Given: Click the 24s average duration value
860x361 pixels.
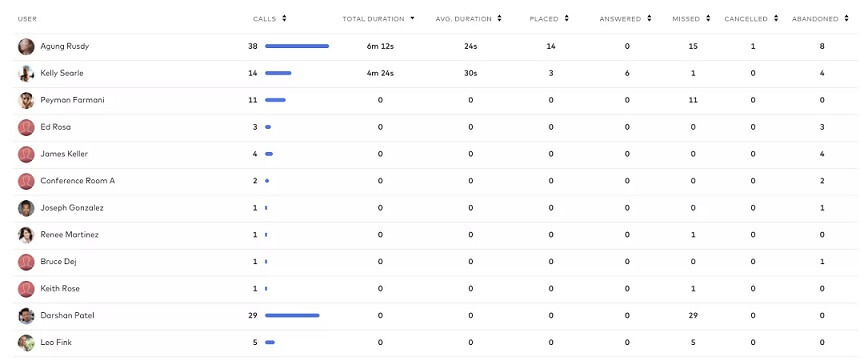Looking at the screenshot, I should coord(471,46).
